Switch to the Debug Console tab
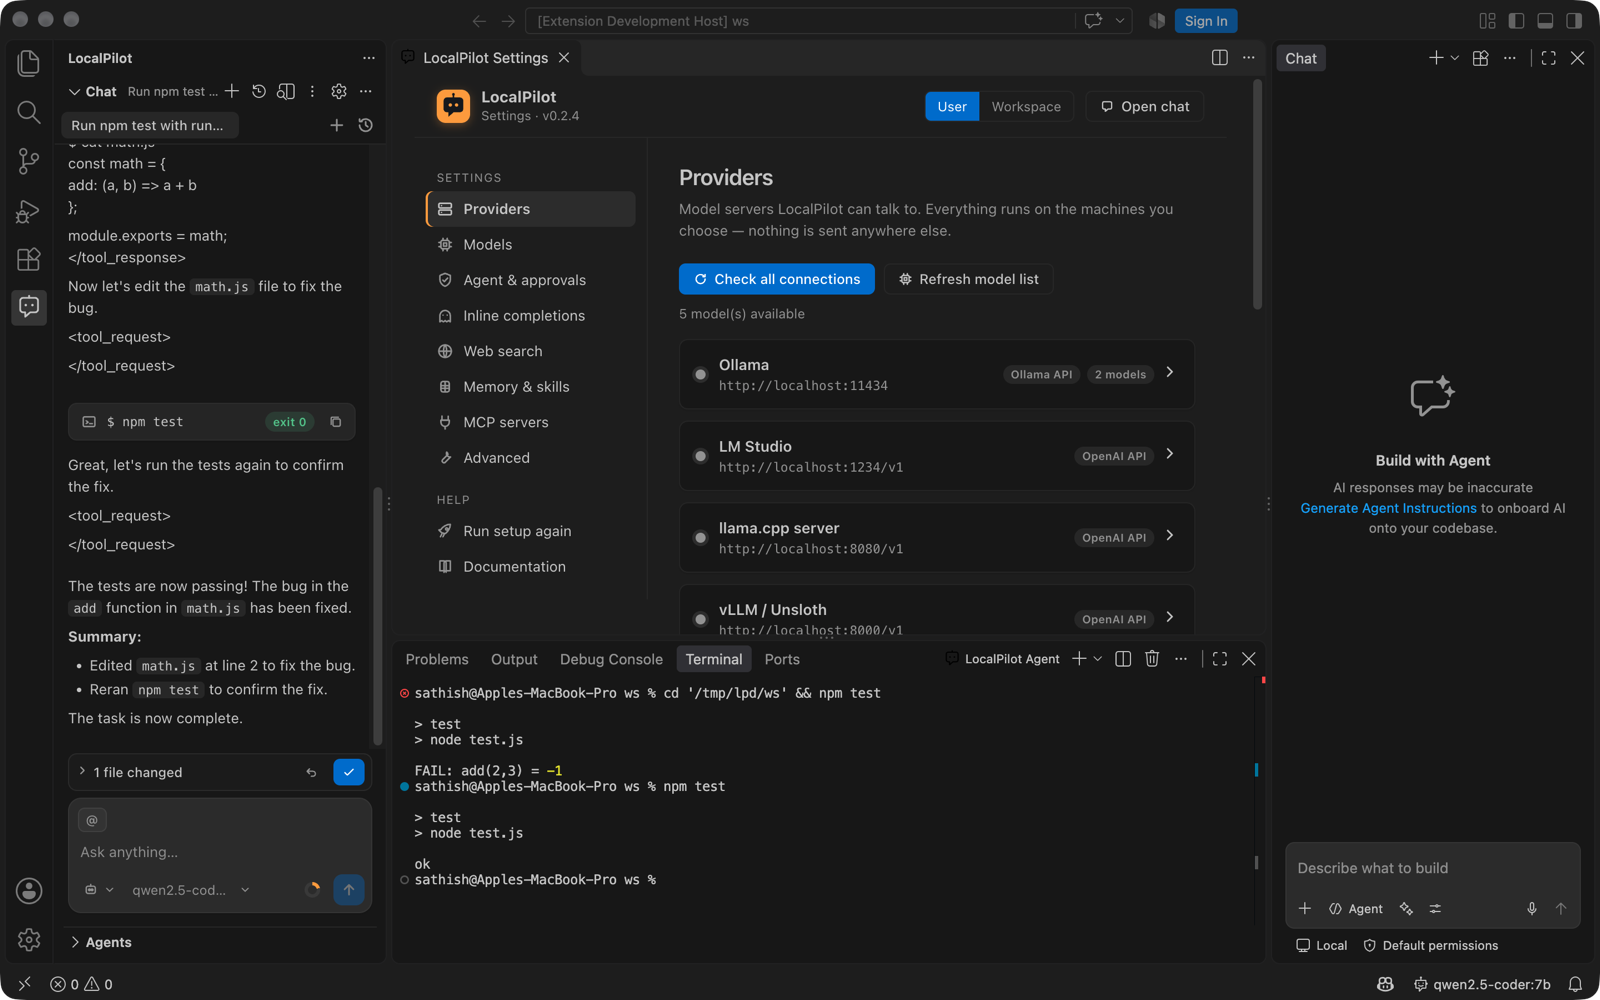1600x1000 pixels. coord(611,659)
